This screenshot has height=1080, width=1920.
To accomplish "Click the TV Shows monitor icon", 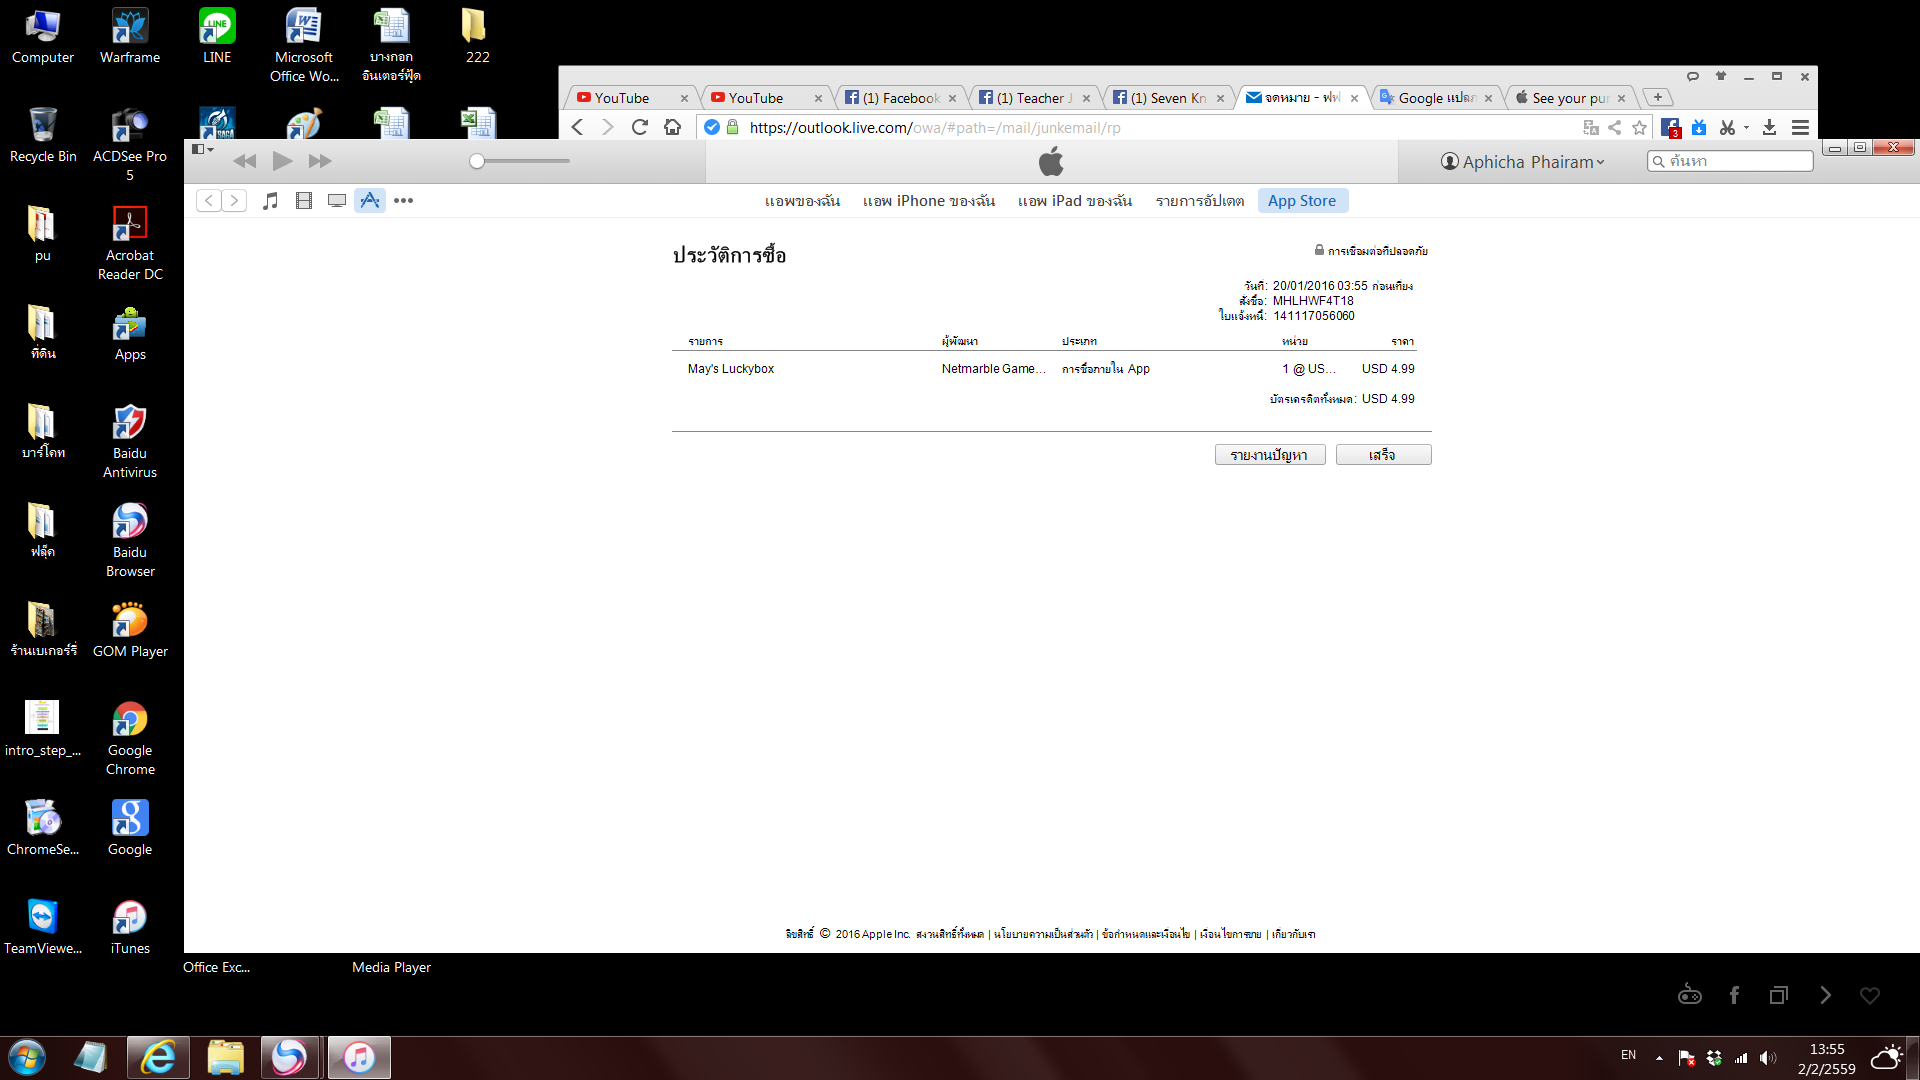I will pyautogui.click(x=337, y=201).
